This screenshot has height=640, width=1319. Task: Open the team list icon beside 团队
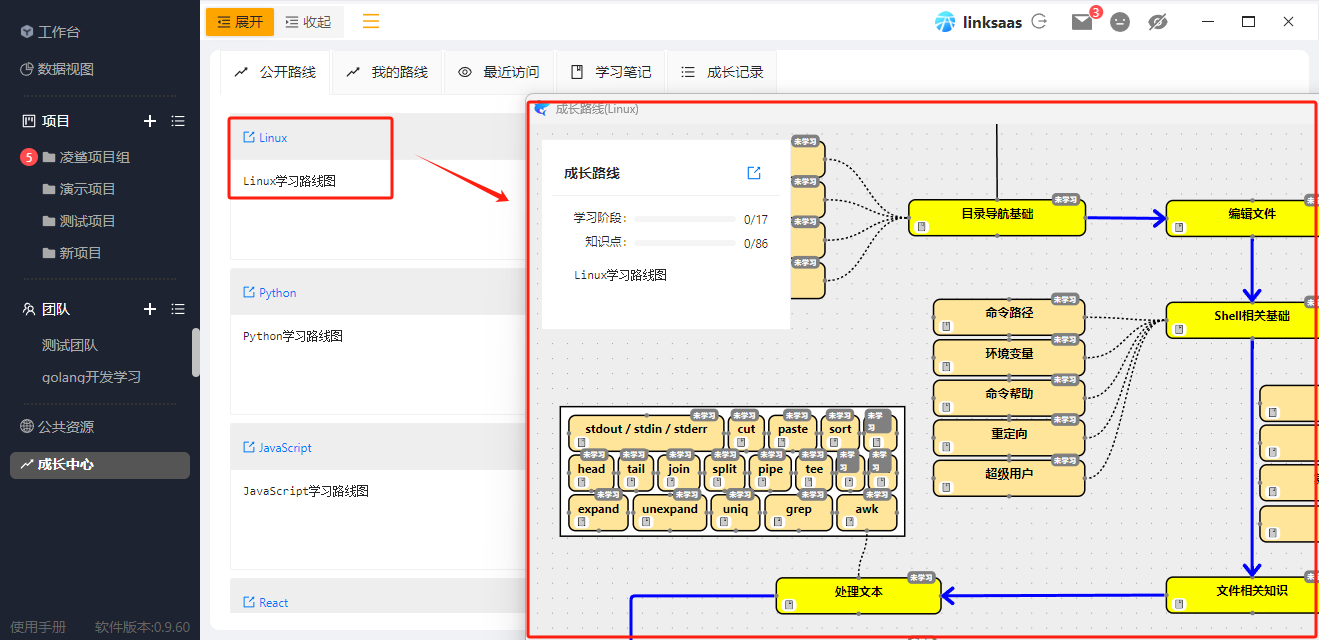click(x=178, y=309)
